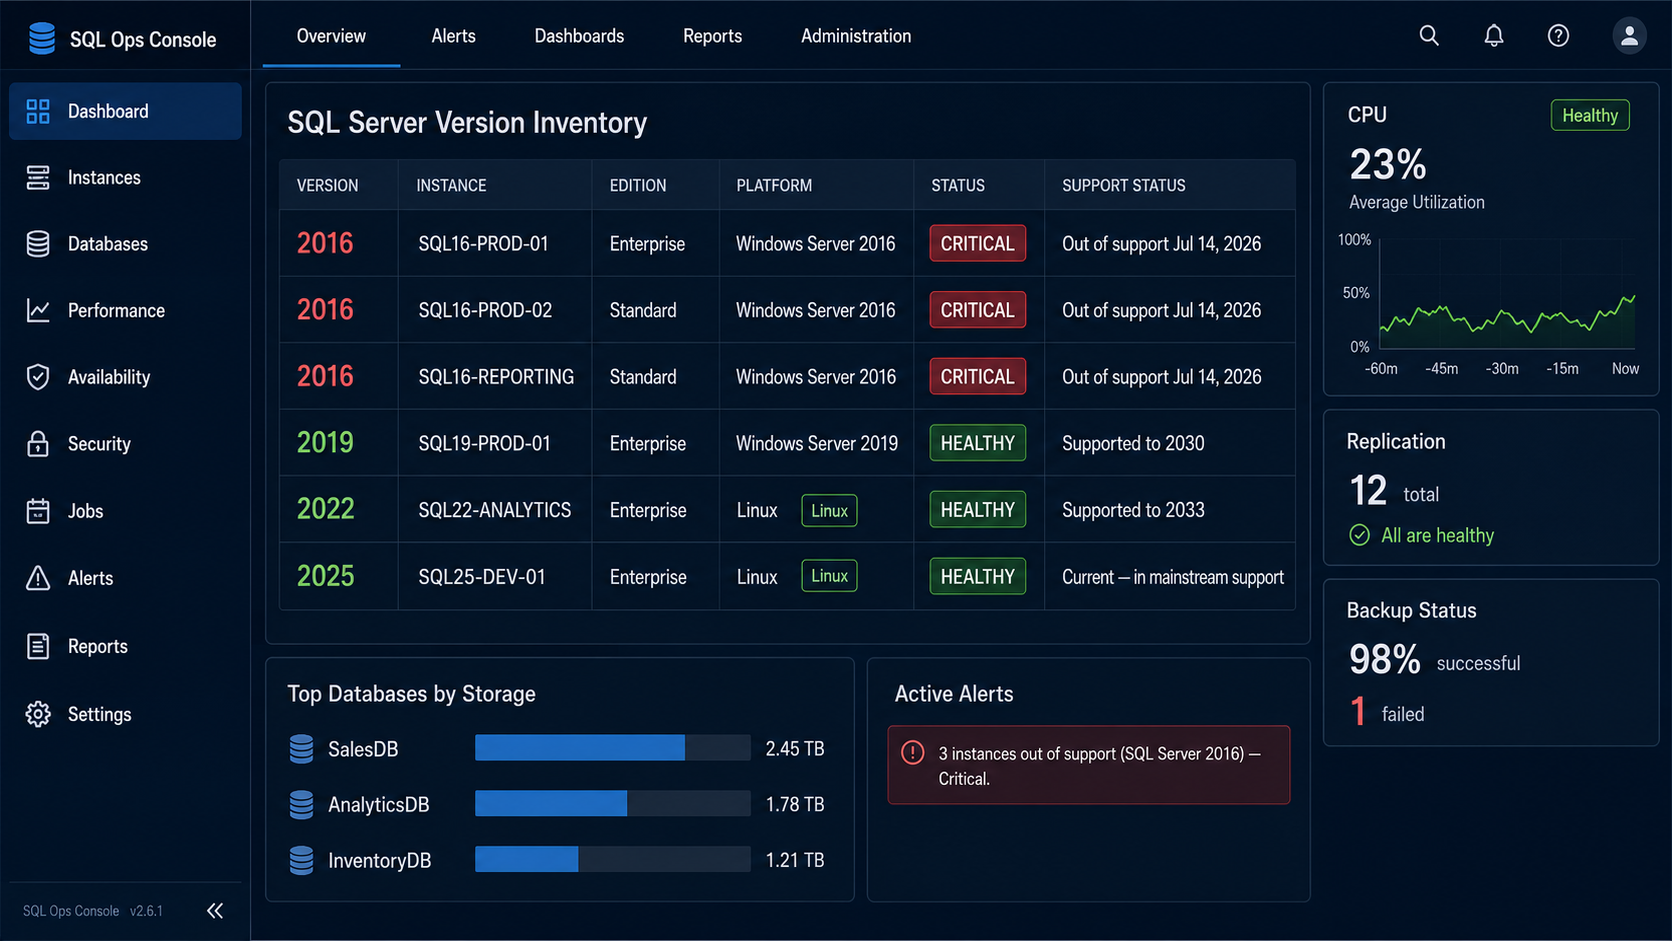Click the SalesDB storage bar

[613, 748]
